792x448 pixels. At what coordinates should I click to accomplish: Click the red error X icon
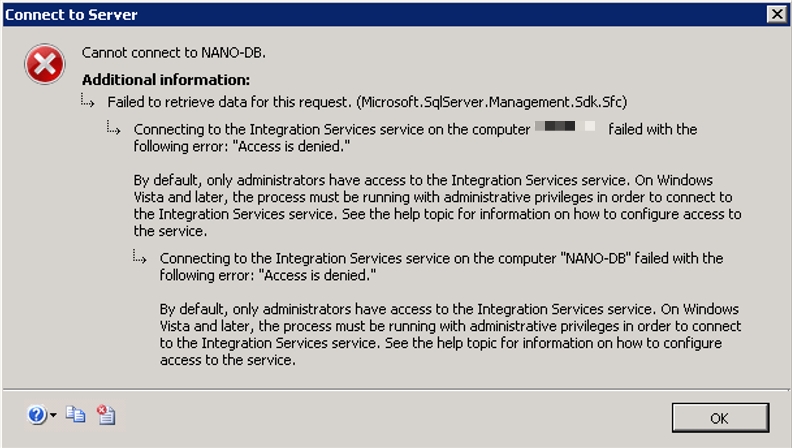pyautogui.click(x=44, y=64)
